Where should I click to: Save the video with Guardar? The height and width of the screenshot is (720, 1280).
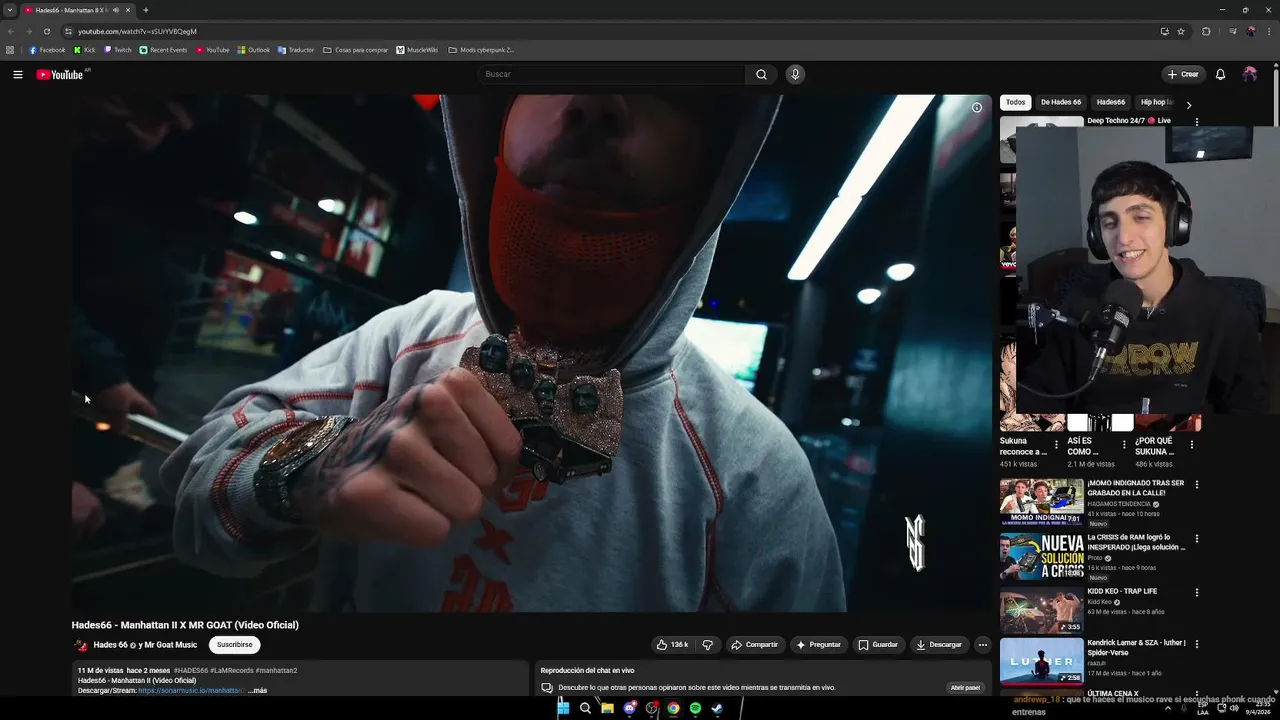(x=878, y=645)
